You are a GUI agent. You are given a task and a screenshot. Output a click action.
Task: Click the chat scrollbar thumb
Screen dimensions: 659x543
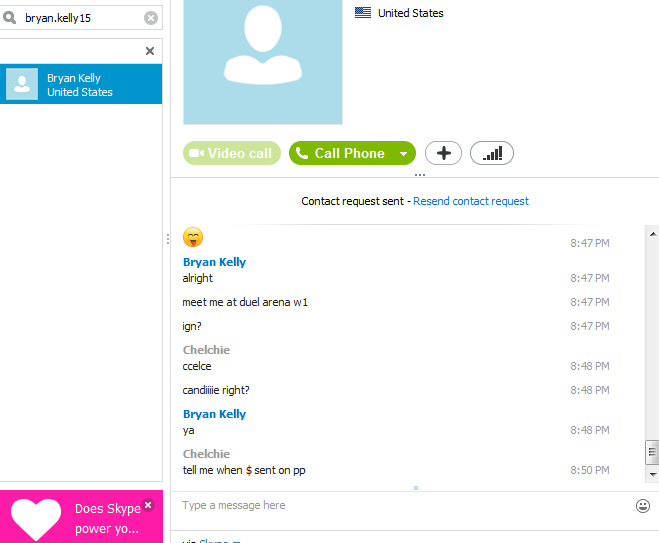652,453
